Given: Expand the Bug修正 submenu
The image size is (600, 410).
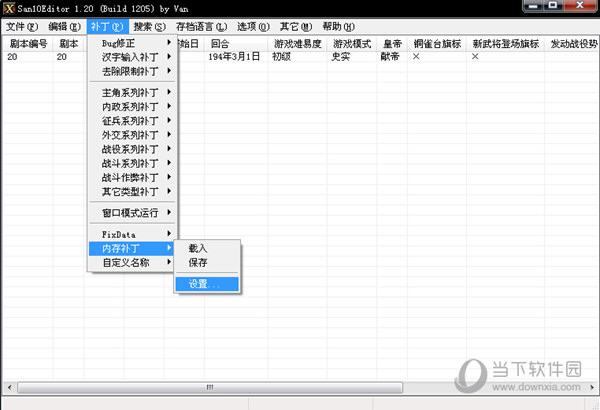Looking at the screenshot, I should click(x=132, y=43).
